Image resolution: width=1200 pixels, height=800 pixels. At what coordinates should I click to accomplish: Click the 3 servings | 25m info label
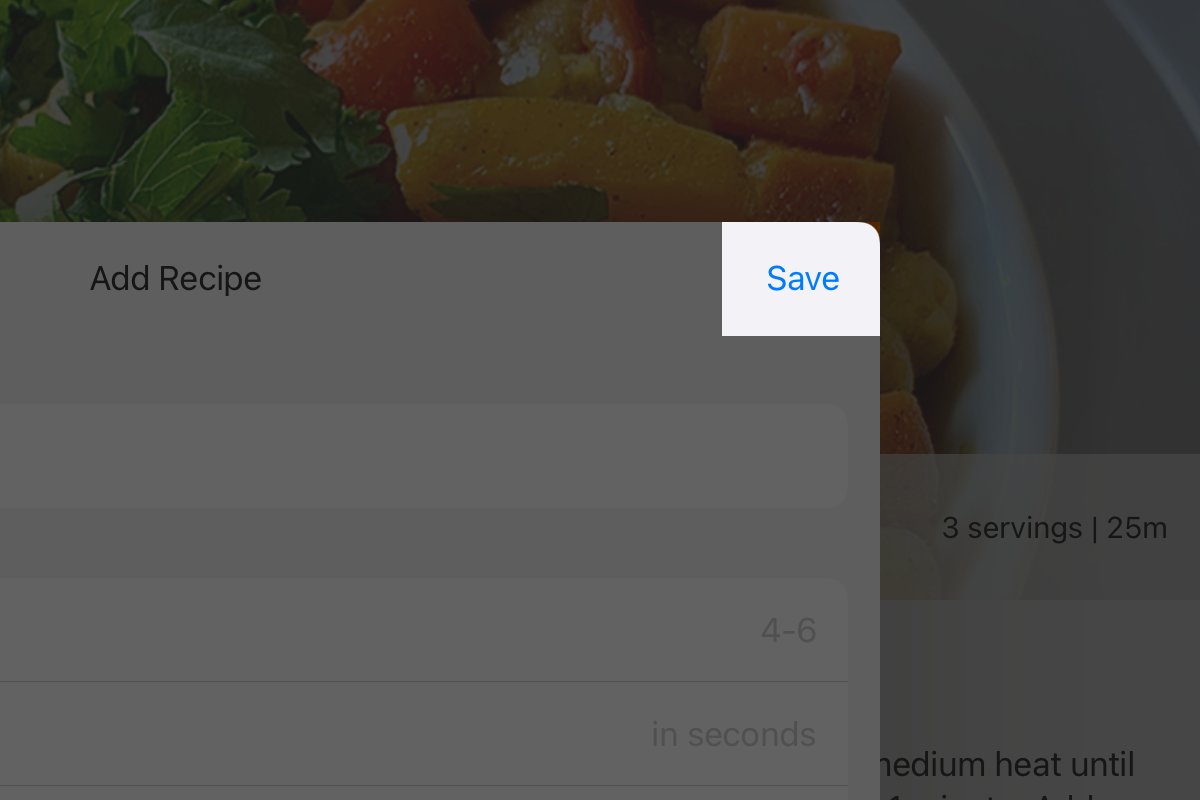pyautogui.click(x=1054, y=527)
